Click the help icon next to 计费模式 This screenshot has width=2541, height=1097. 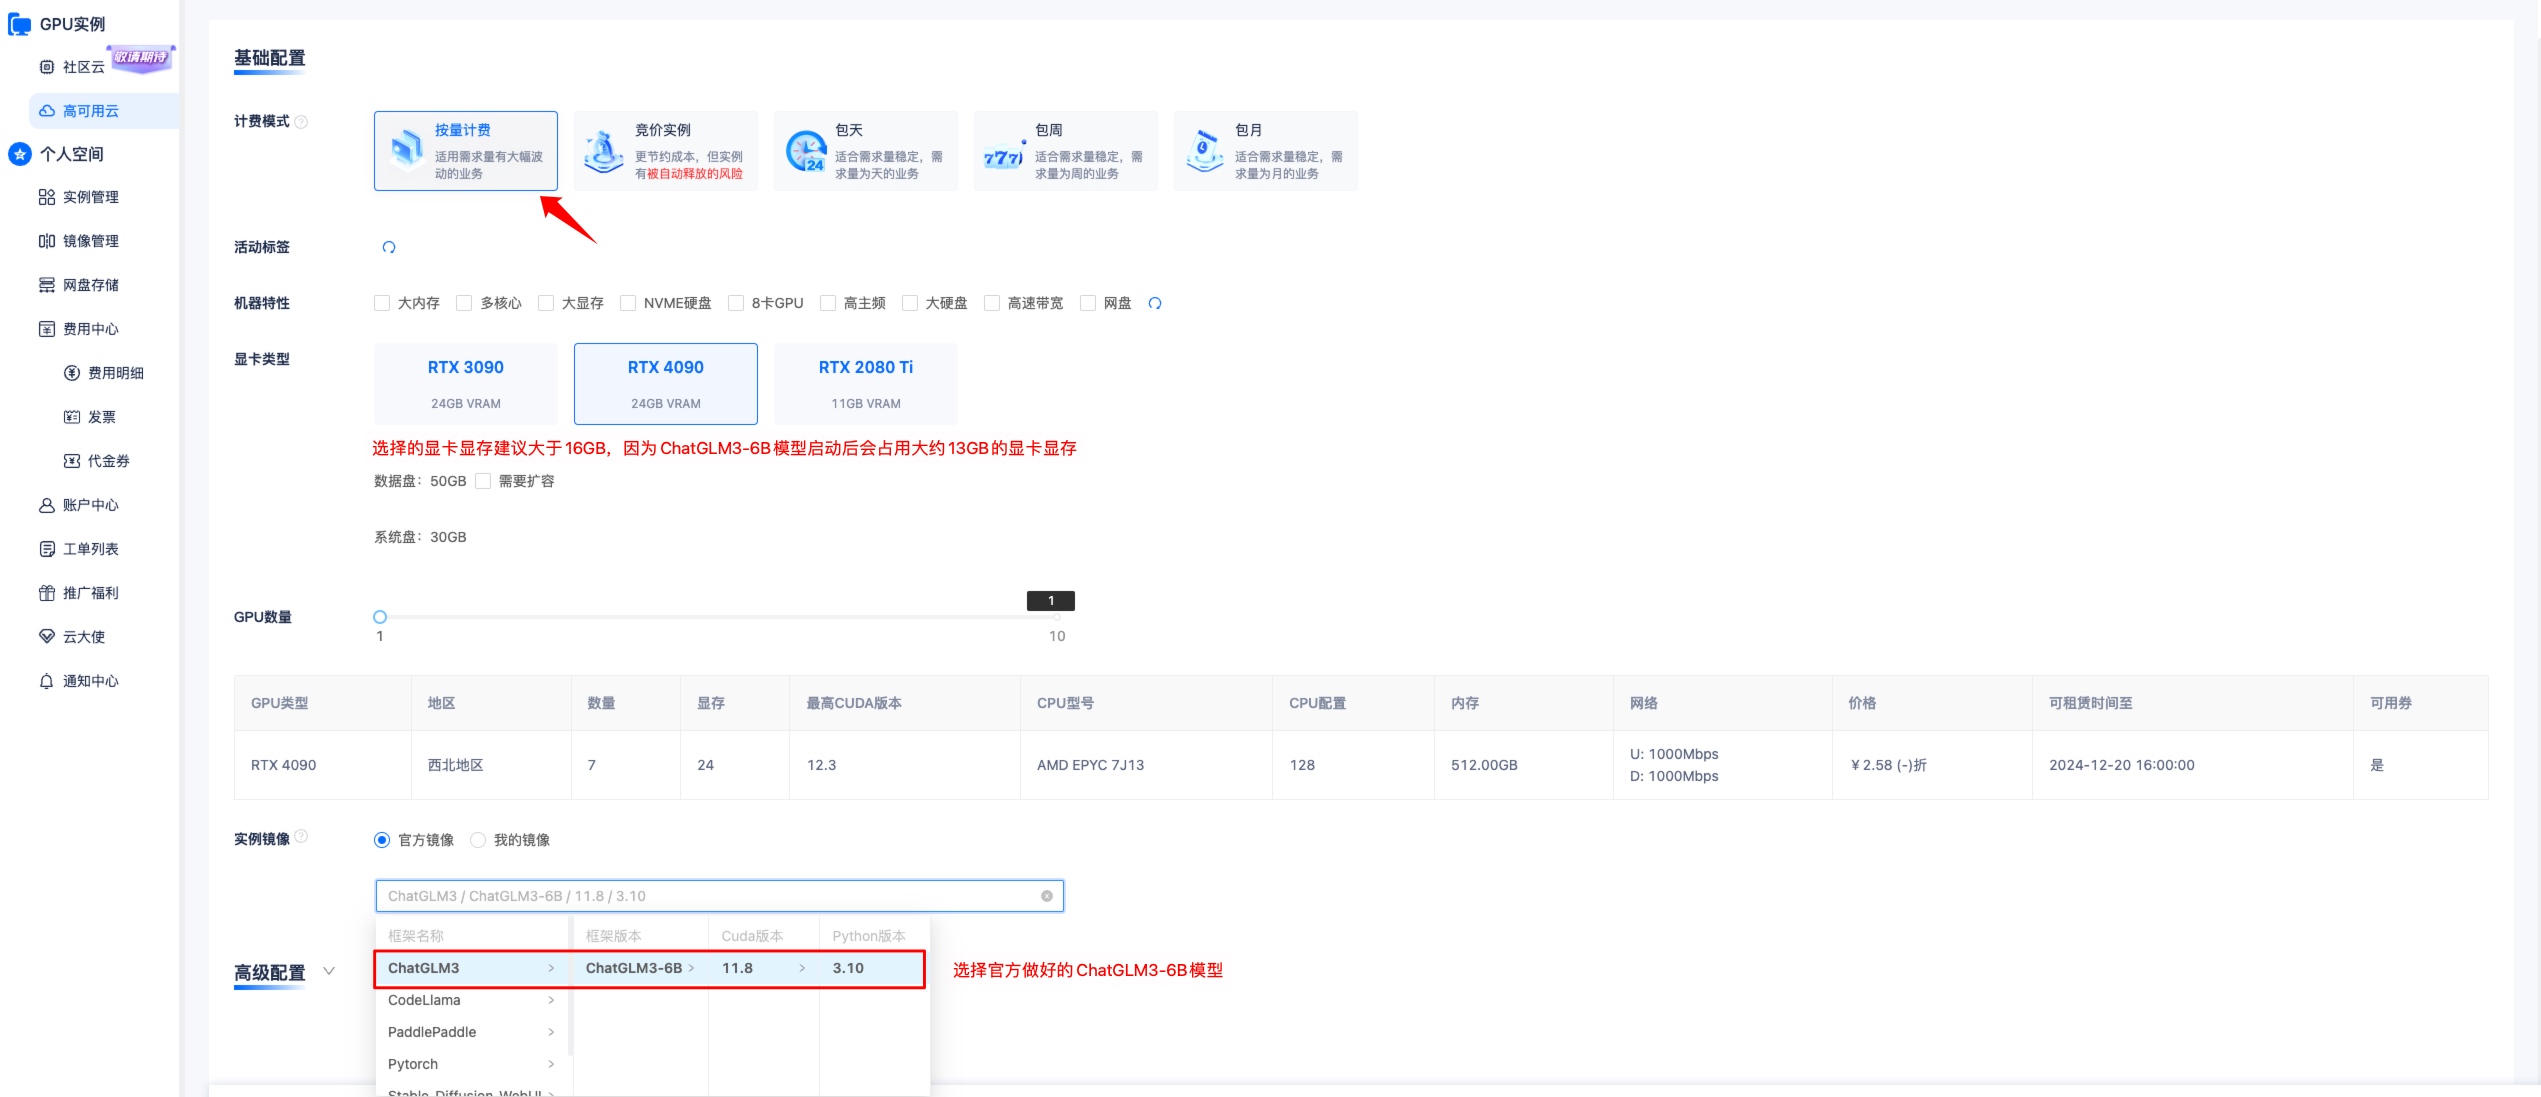coord(301,122)
